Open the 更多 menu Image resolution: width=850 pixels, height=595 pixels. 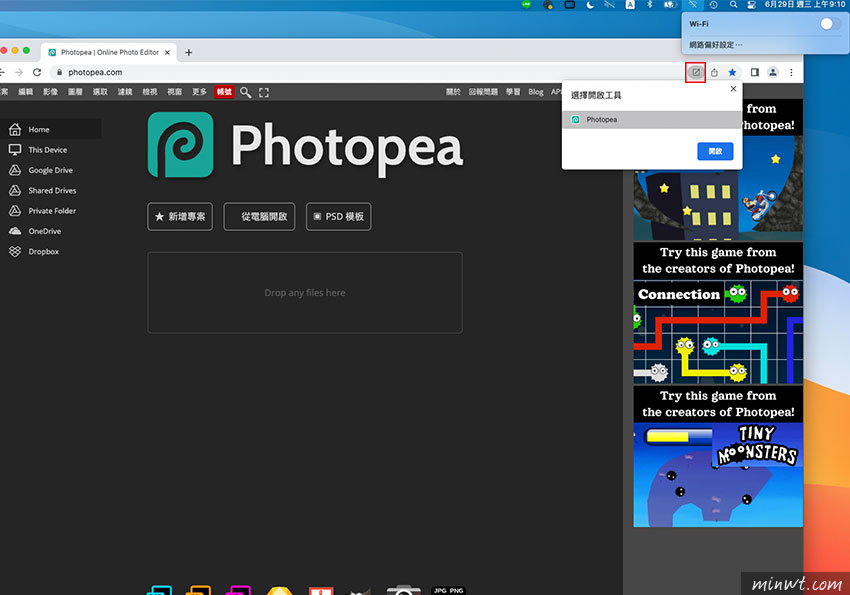click(x=199, y=92)
